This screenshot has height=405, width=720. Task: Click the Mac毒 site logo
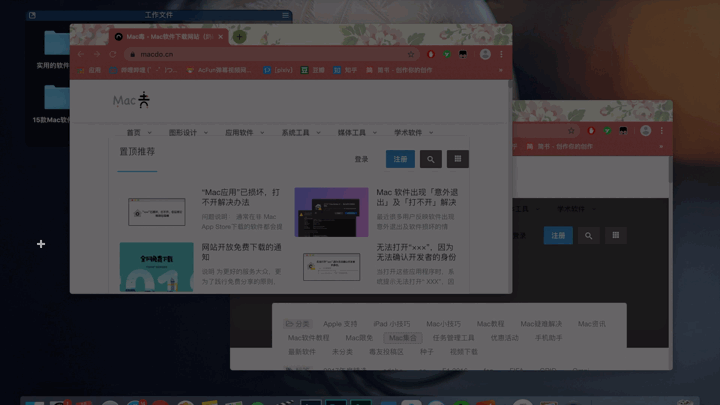[x=131, y=100]
